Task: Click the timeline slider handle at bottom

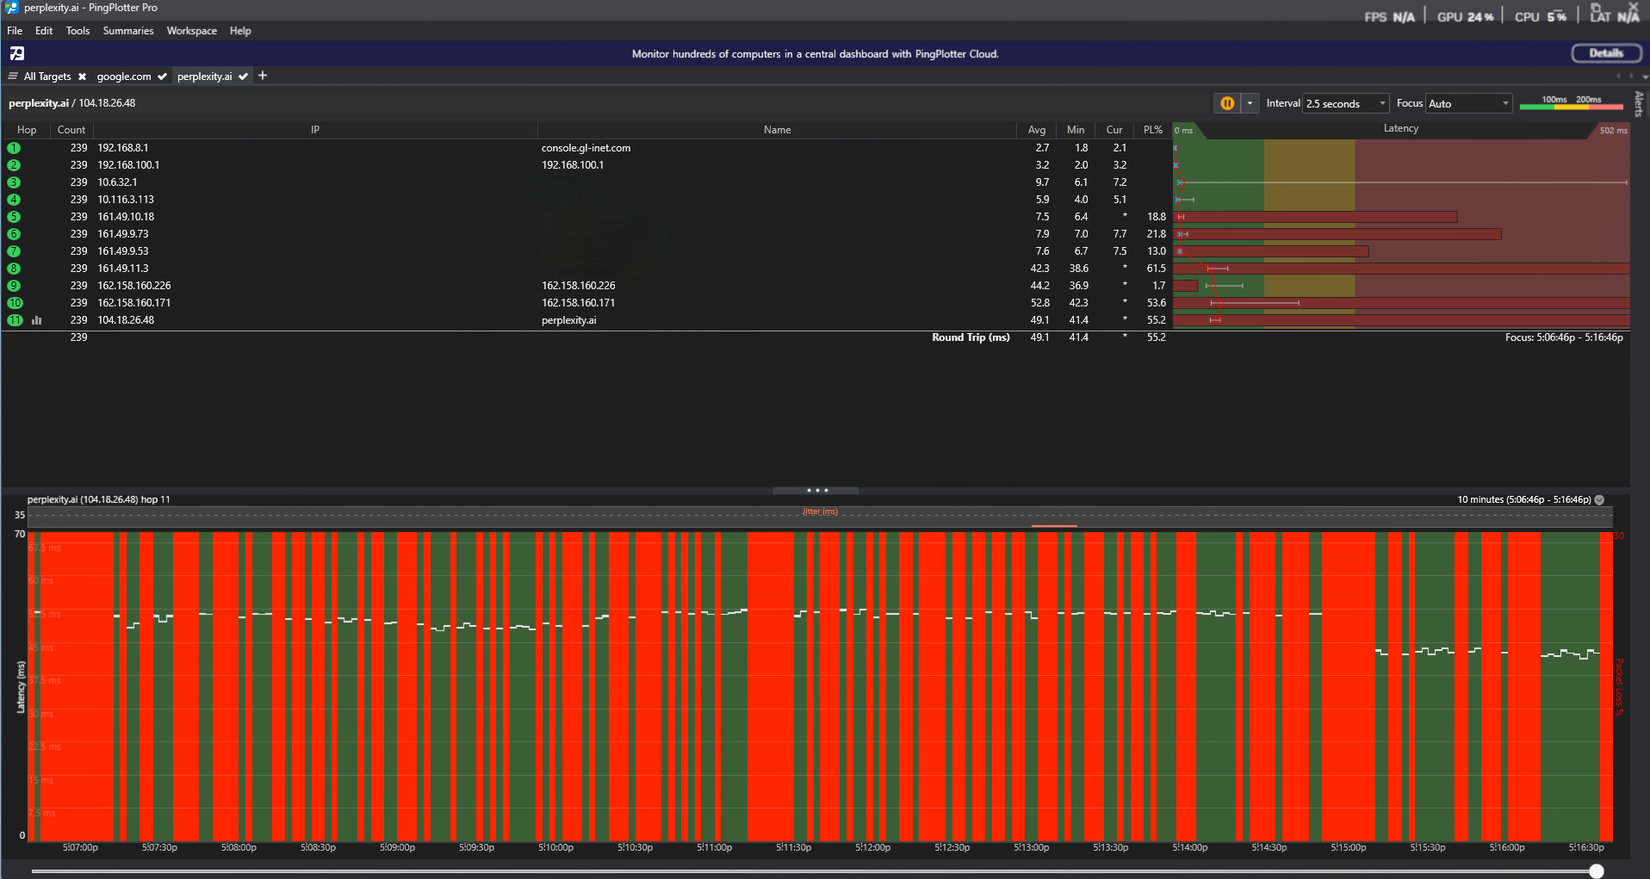Action: [x=1597, y=871]
